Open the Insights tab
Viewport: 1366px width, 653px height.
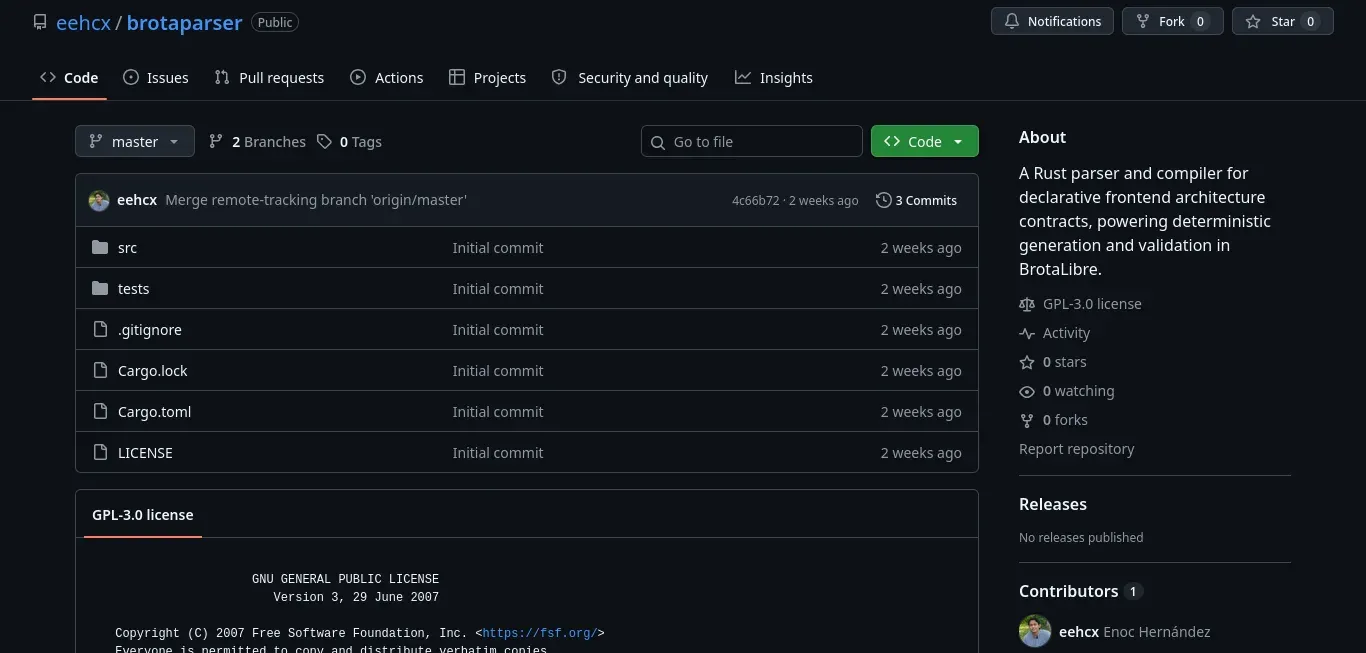tap(774, 77)
